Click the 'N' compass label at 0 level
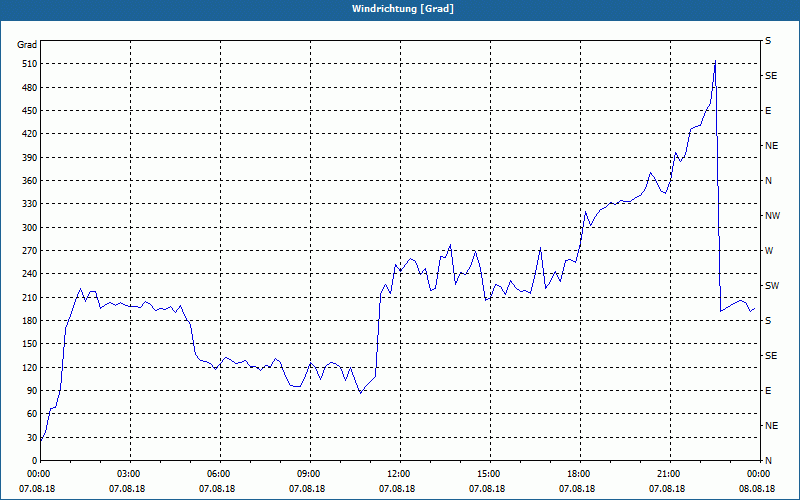 click(x=768, y=461)
